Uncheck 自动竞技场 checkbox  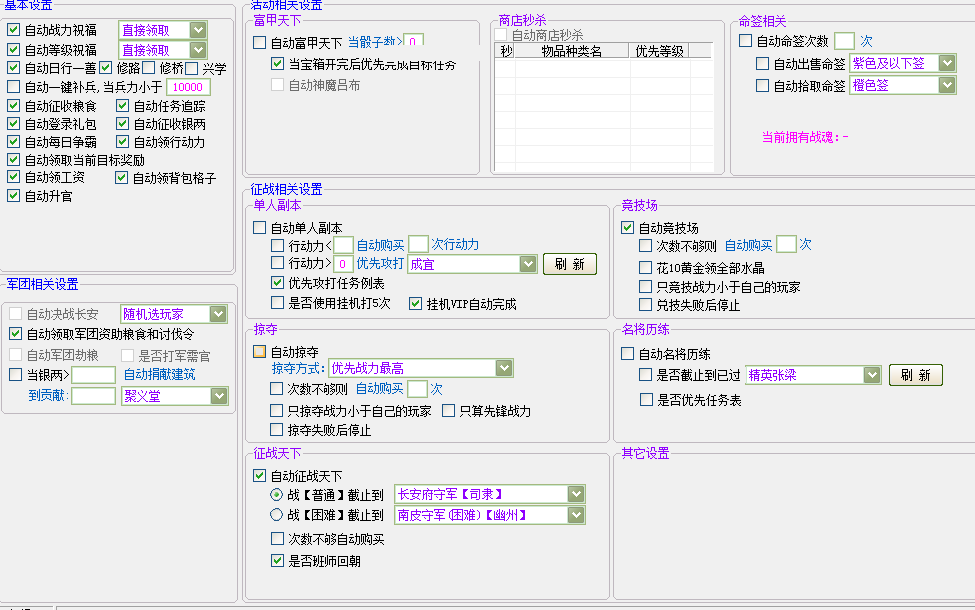tap(628, 228)
